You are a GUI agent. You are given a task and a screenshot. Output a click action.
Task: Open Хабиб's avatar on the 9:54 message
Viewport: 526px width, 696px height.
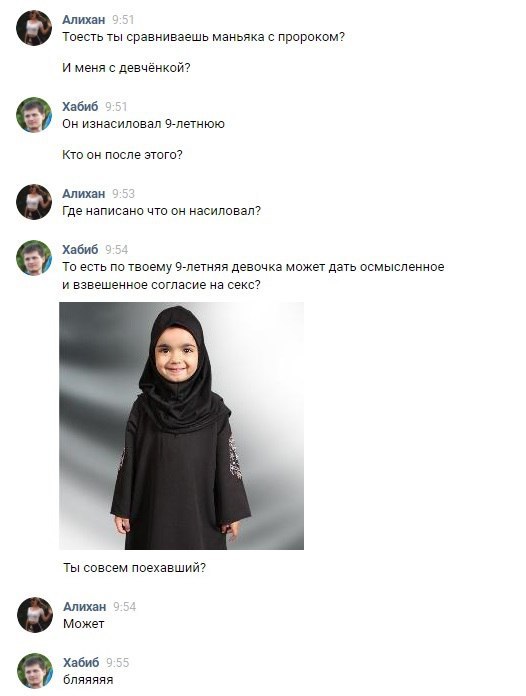pos(34,257)
